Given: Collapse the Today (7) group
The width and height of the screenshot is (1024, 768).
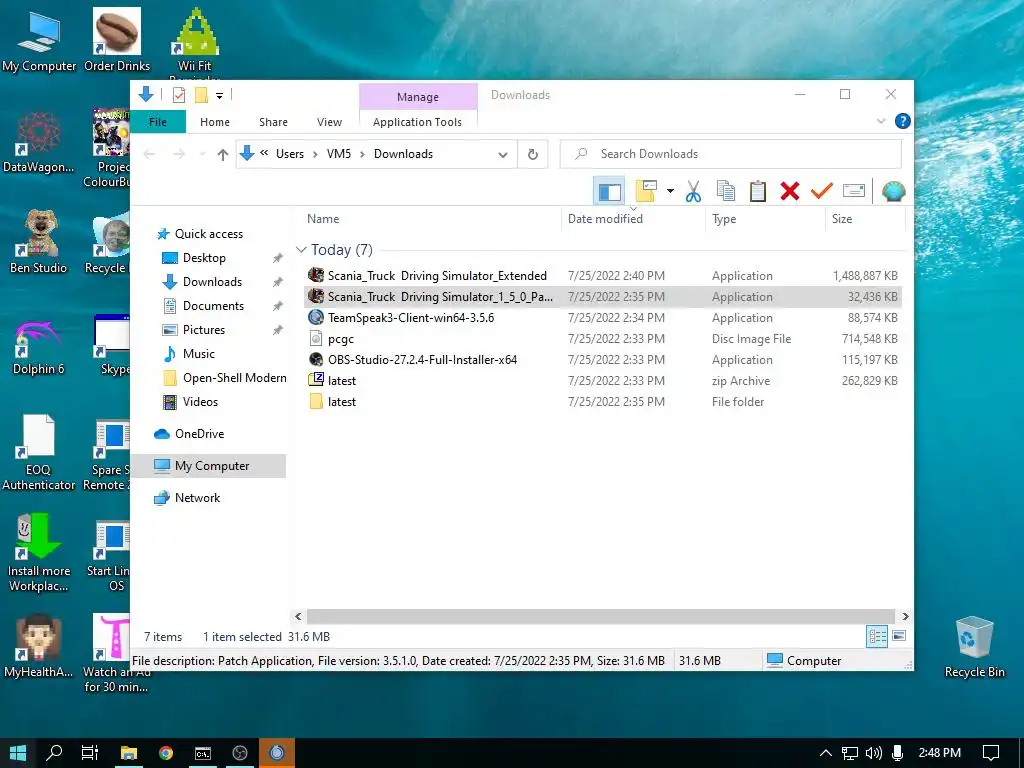Looking at the screenshot, I should pyautogui.click(x=301, y=250).
